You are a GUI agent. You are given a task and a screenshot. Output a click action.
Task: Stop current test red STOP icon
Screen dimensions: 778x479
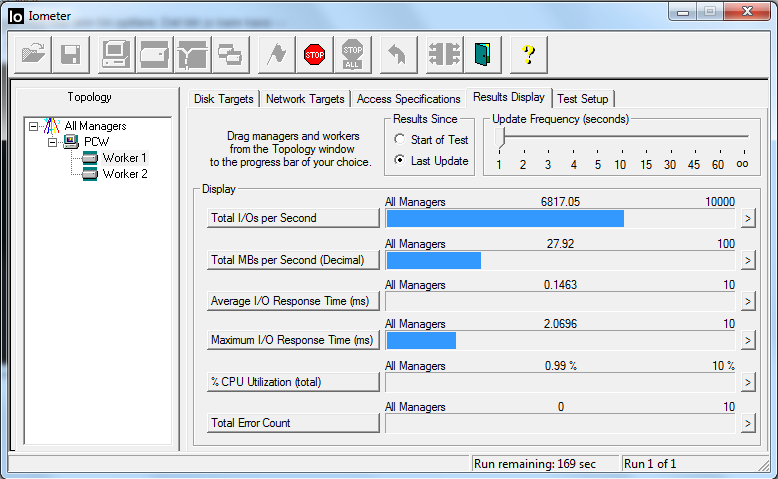pos(315,54)
